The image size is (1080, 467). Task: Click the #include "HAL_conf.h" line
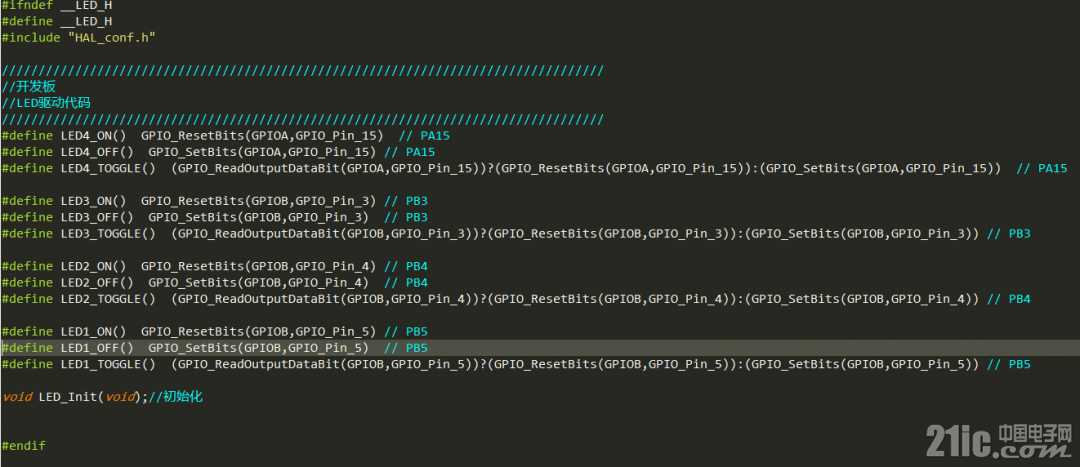(79, 38)
